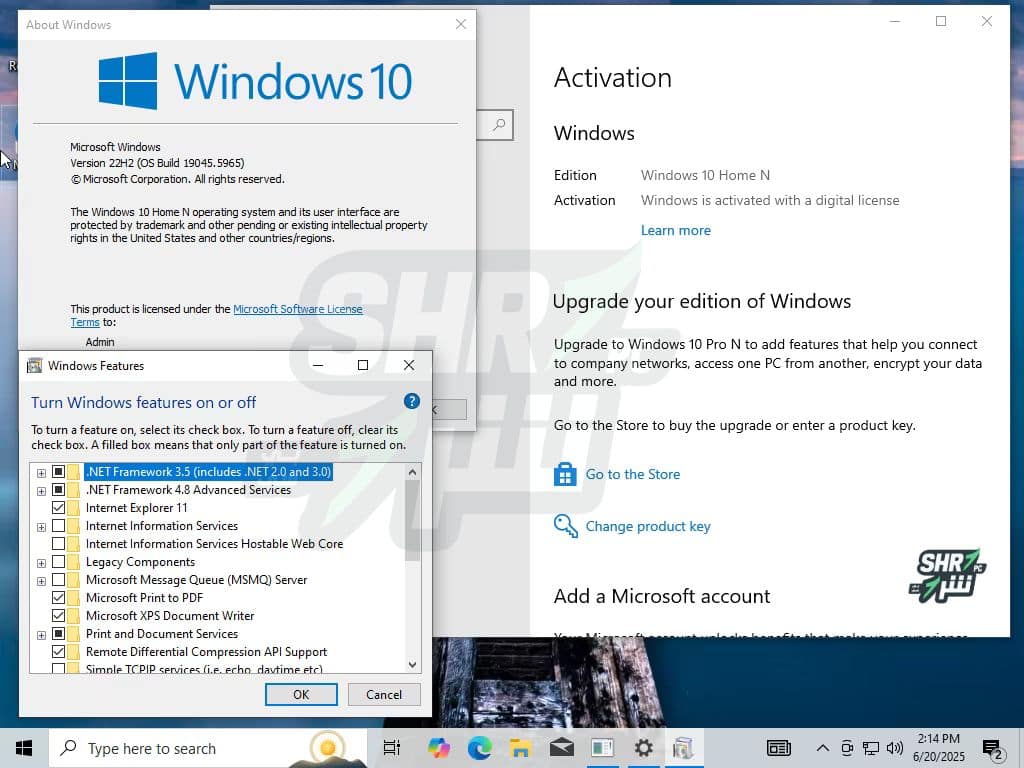Viewport: 1024px width, 768px height.
Task: Click the features list scrollbar down arrow
Action: coord(412,665)
